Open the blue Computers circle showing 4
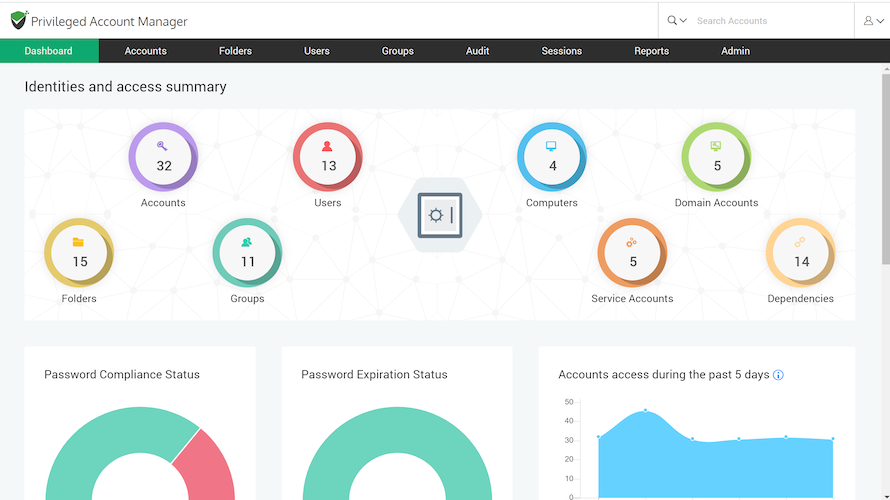The height and width of the screenshot is (500, 890). click(x=552, y=157)
